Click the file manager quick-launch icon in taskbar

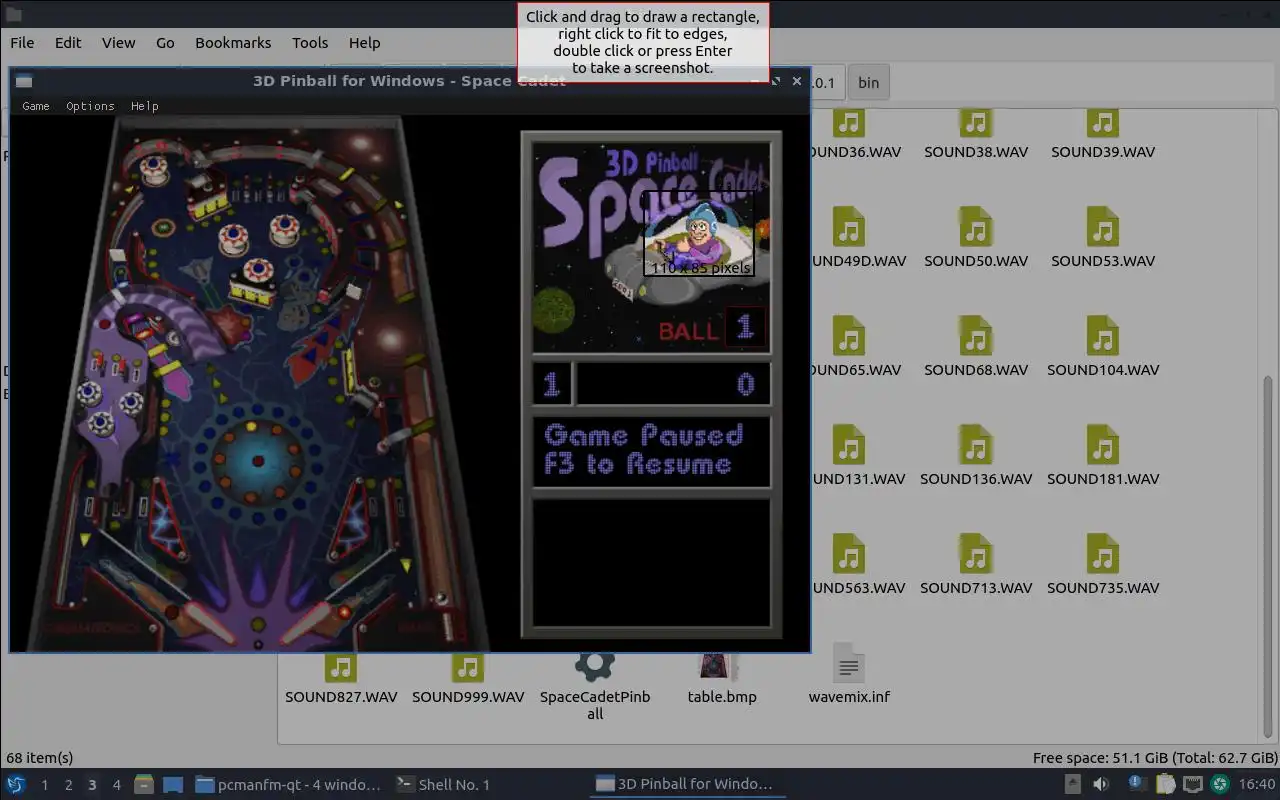(144, 785)
